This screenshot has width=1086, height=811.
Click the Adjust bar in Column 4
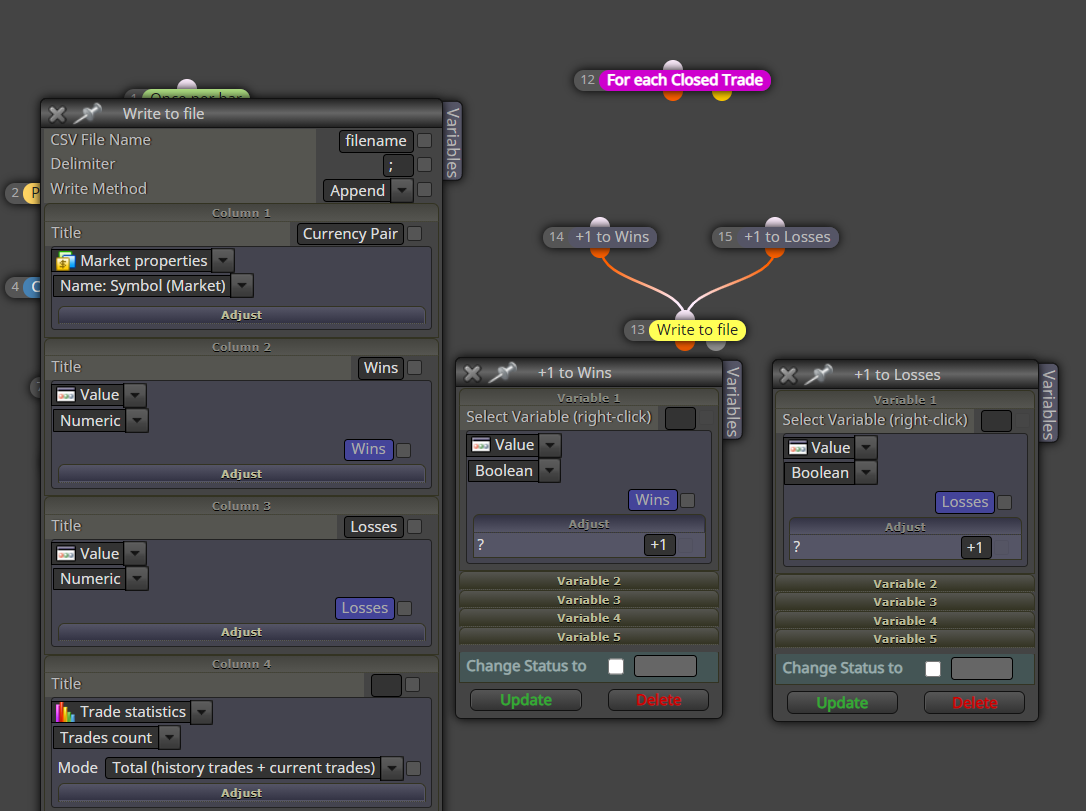click(x=241, y=793)
